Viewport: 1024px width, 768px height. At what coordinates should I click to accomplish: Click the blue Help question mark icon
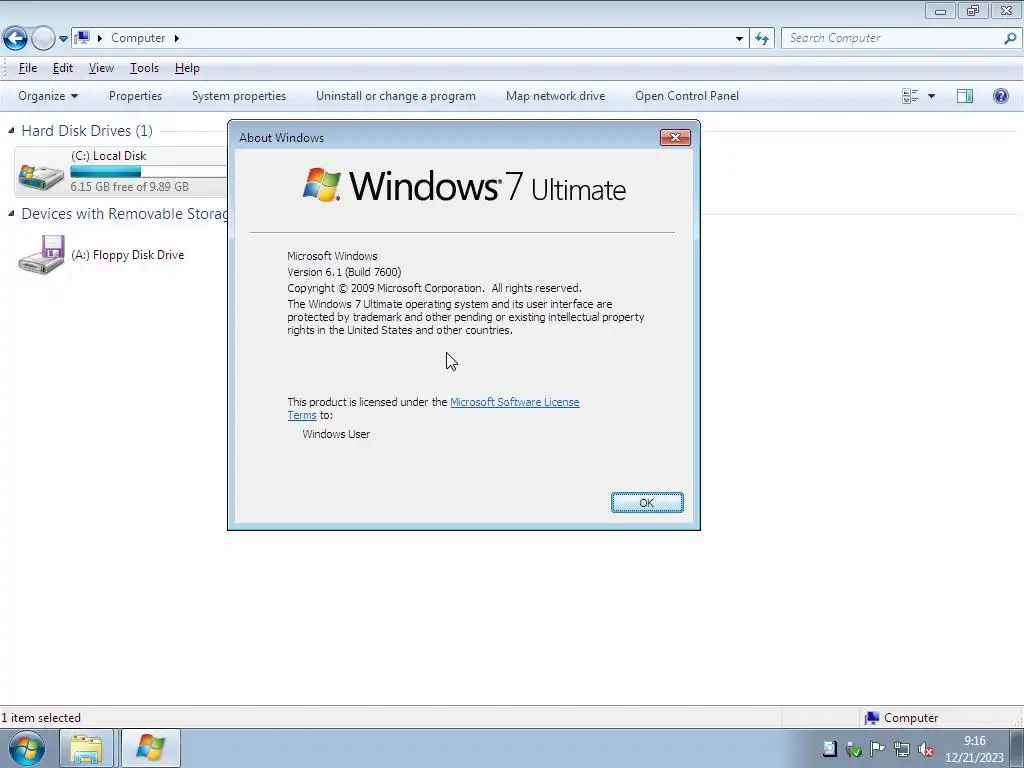tap(1000, 96)
